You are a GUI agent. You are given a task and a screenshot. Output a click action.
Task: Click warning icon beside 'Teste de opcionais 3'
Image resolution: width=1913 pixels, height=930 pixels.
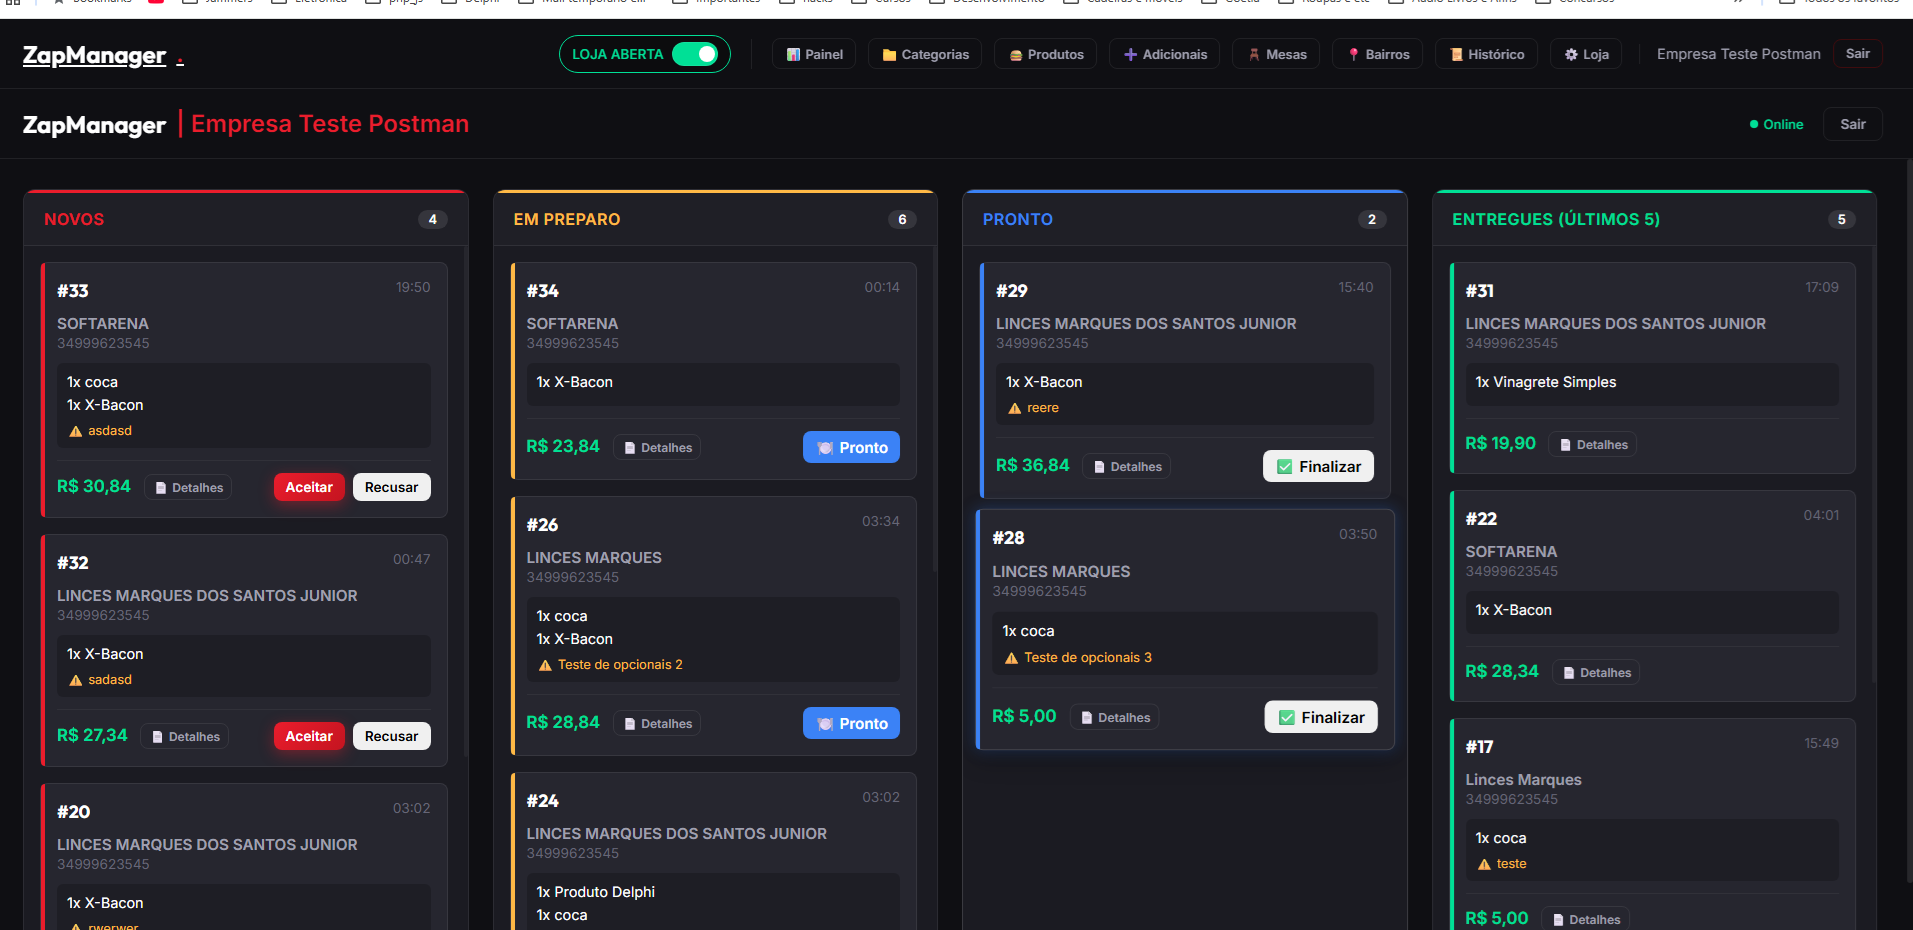click(1011, 658)
